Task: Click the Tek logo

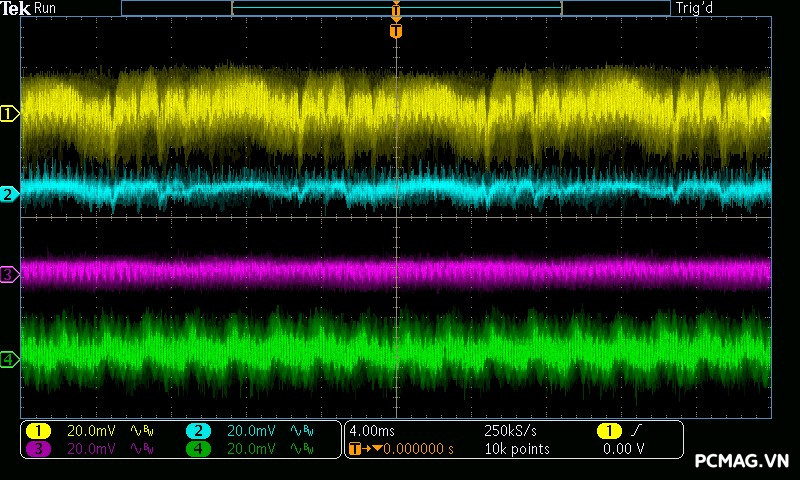Action: point(17,8)
